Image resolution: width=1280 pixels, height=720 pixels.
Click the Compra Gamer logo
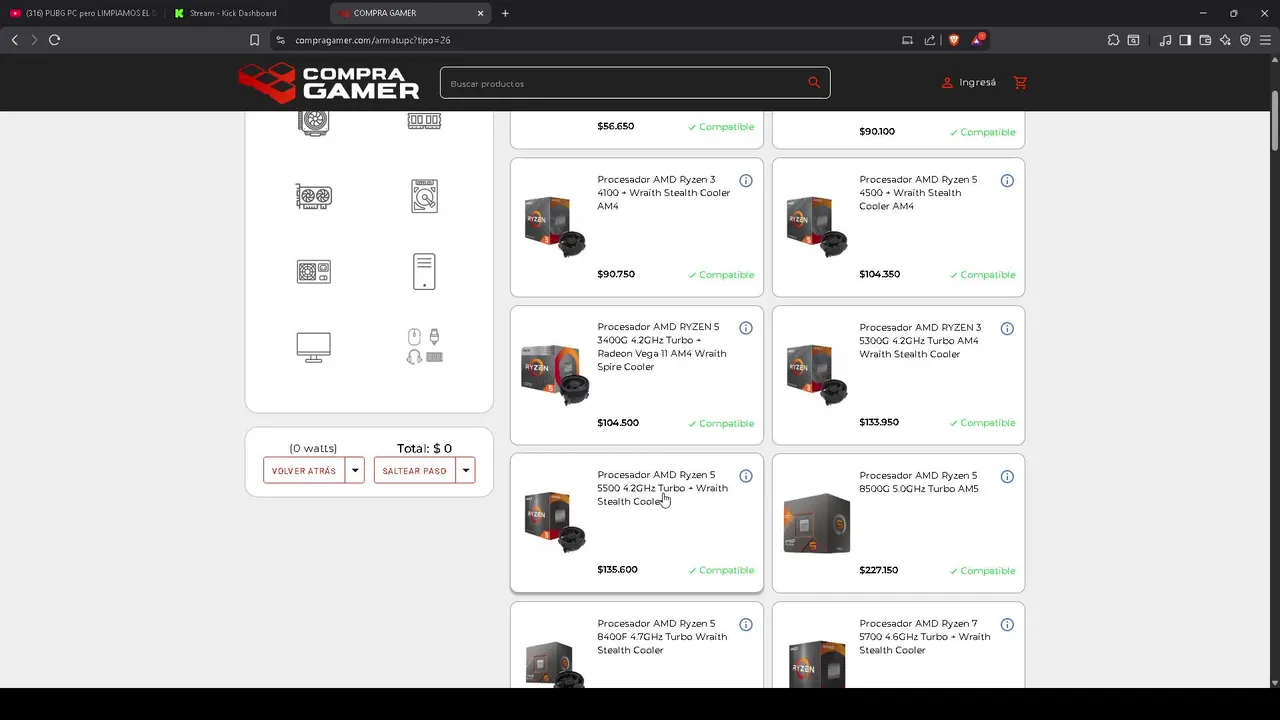[329, 83]
